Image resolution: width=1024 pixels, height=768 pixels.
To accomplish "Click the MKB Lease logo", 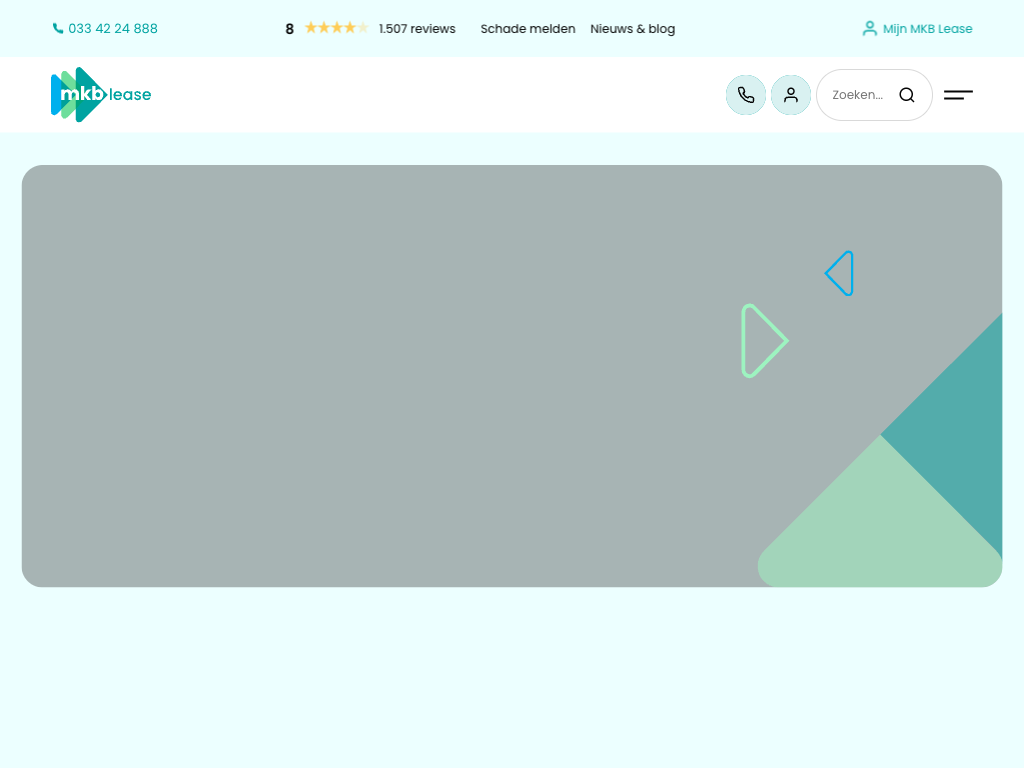I will (100, 95).
